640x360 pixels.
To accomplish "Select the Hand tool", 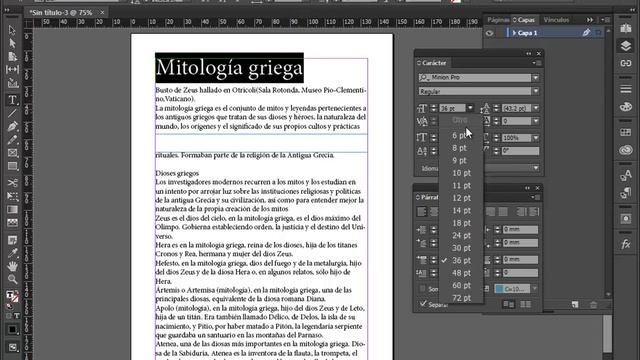I will [x=12, y=266].
